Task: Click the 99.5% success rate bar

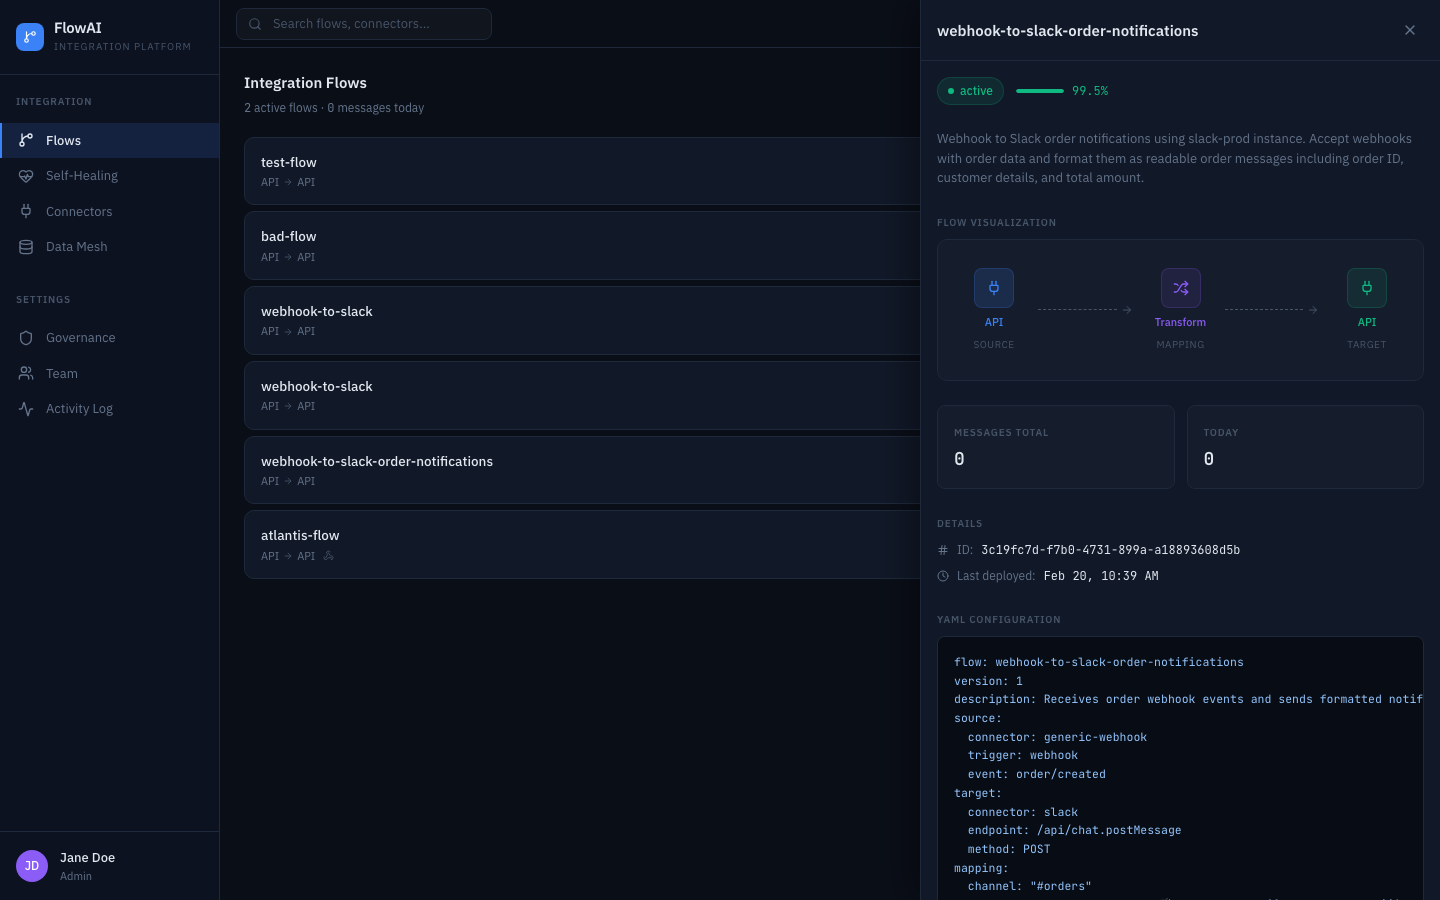Action: (1038, 90)
